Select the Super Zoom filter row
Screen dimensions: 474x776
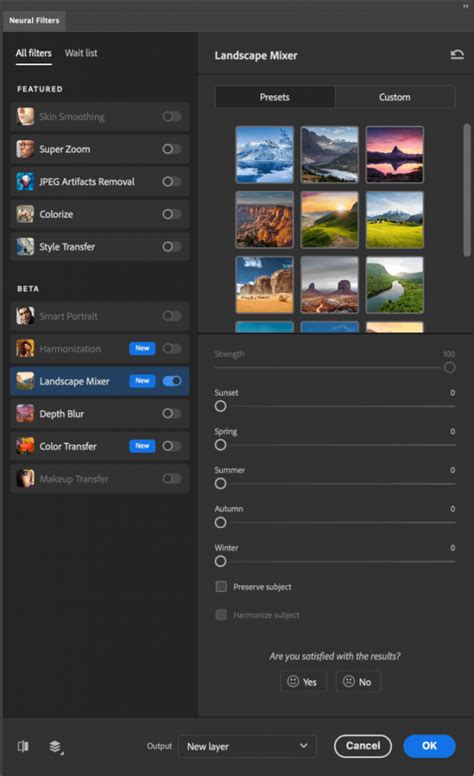coord(99,149)
